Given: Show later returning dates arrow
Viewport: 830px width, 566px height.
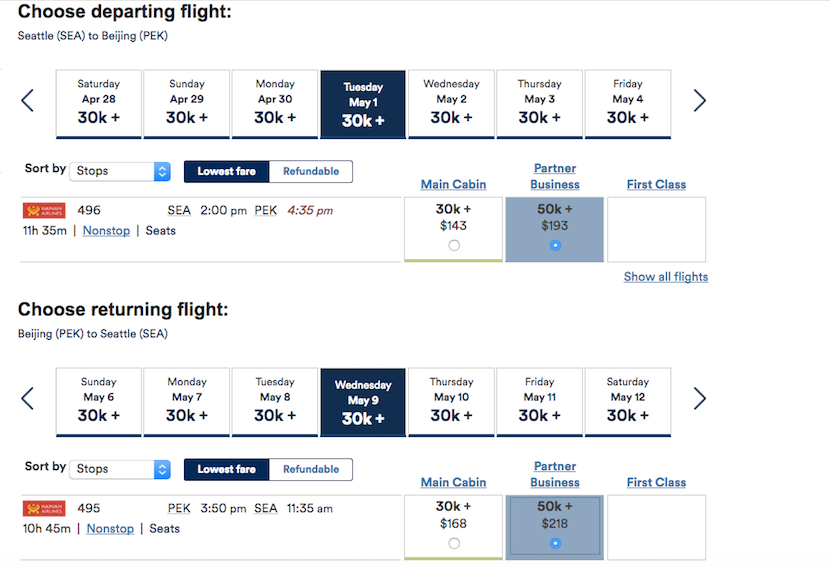Looking at the screenshot, I should pyautogui.click(x=700, y=399).
